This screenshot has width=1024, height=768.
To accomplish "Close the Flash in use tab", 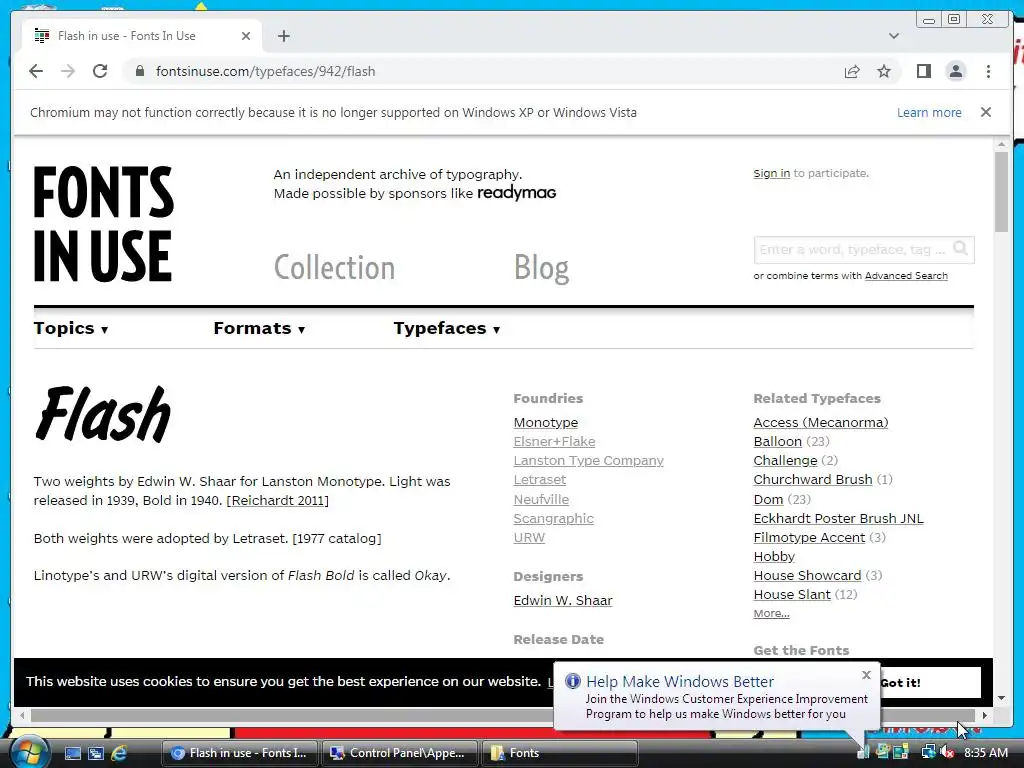I will coord(246,36).
